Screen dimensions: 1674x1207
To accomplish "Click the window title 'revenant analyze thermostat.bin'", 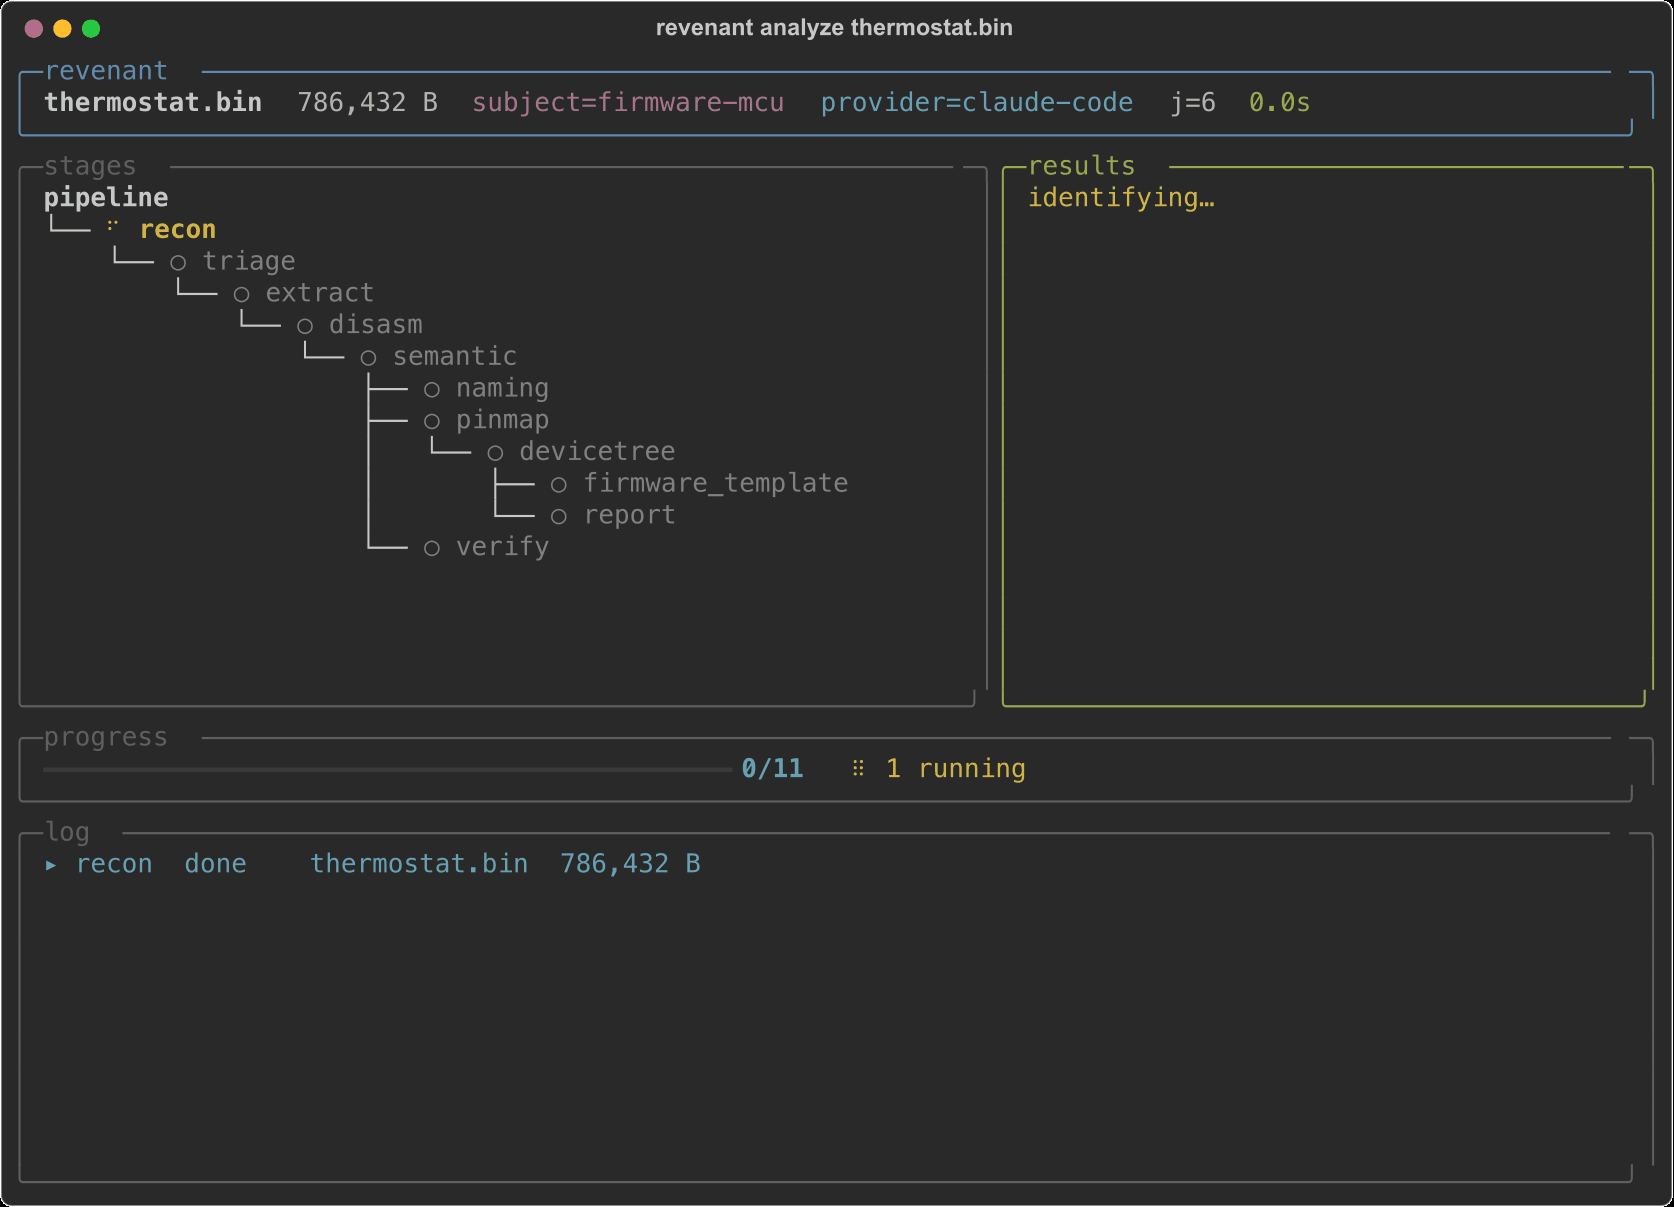I will pos(834,28).
